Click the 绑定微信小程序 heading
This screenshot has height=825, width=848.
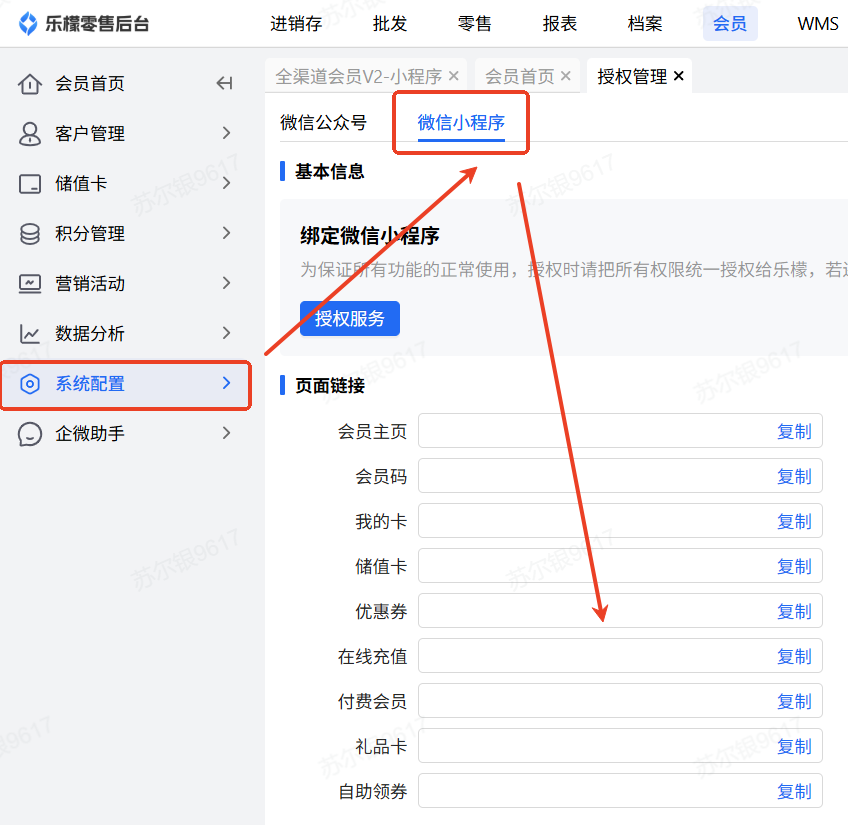click(x=370, y=236)
